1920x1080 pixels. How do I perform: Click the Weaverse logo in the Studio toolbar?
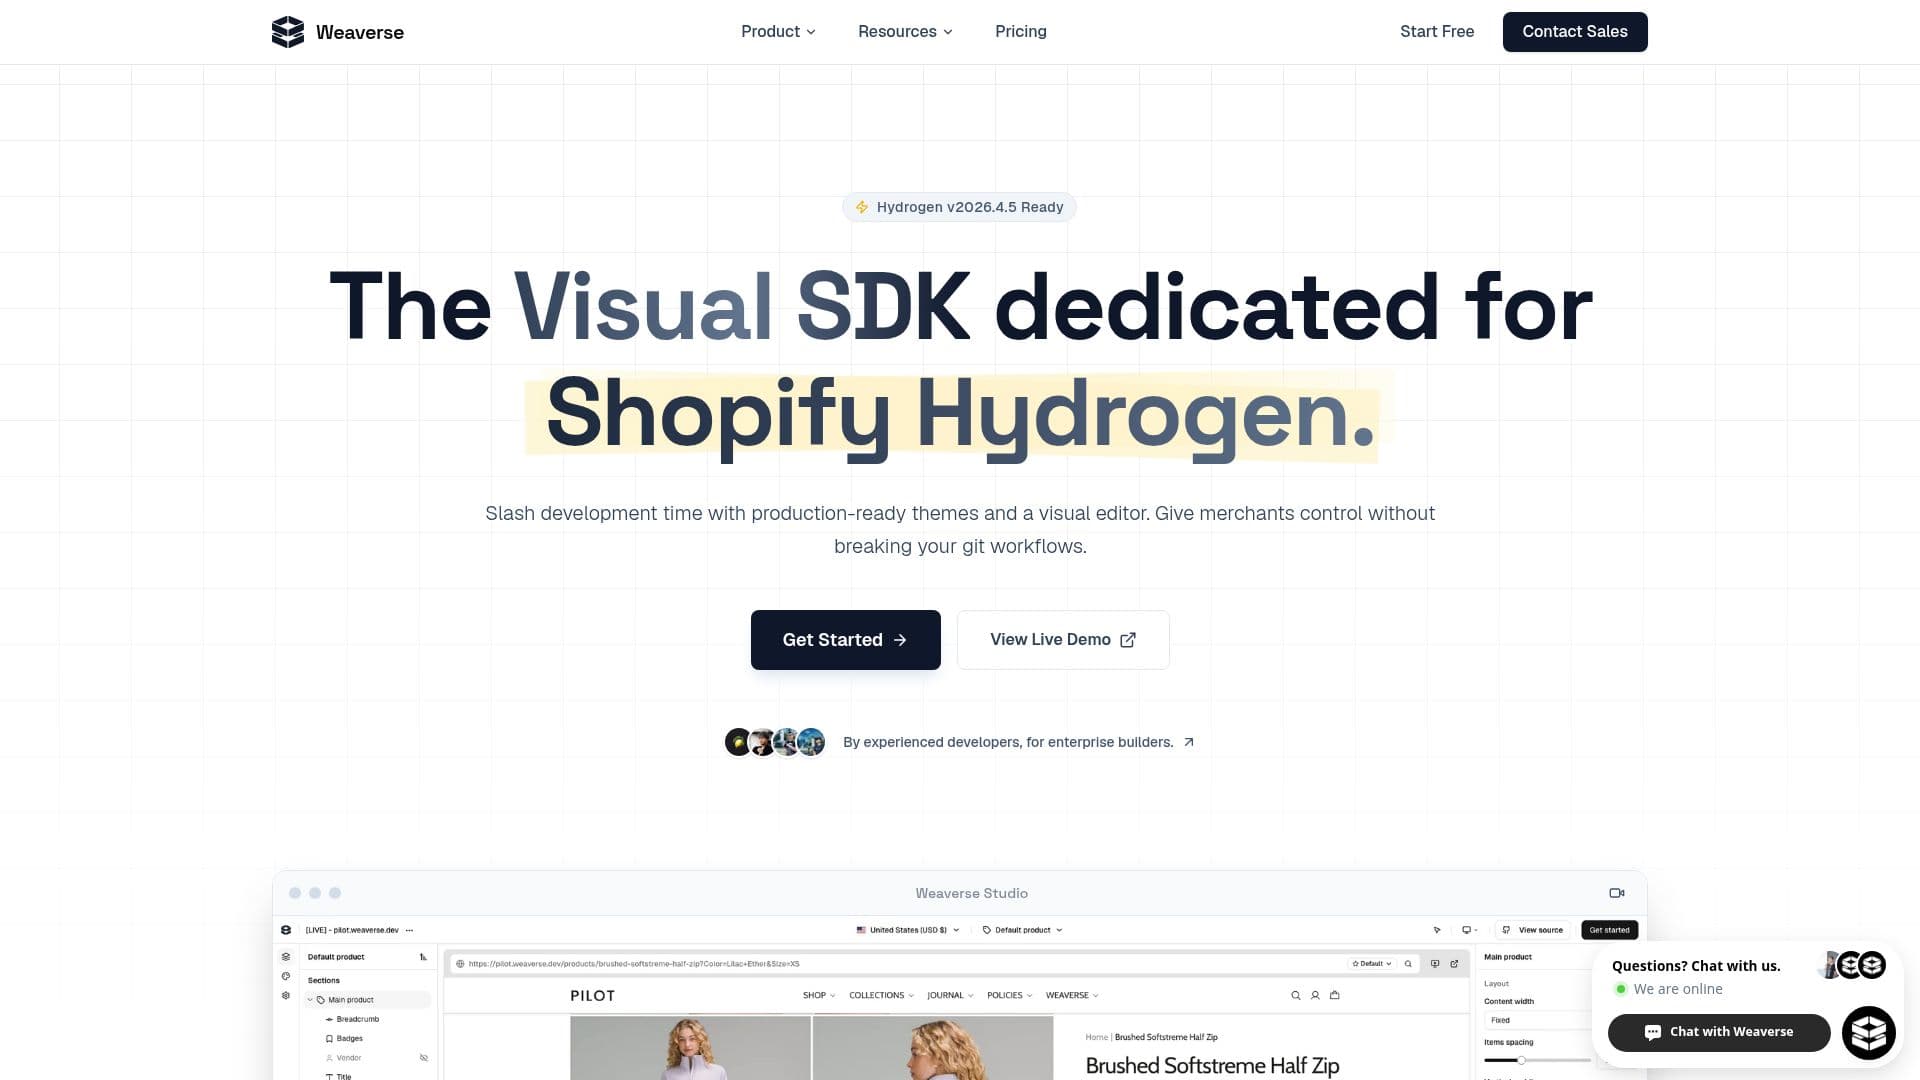click(286, 930)
